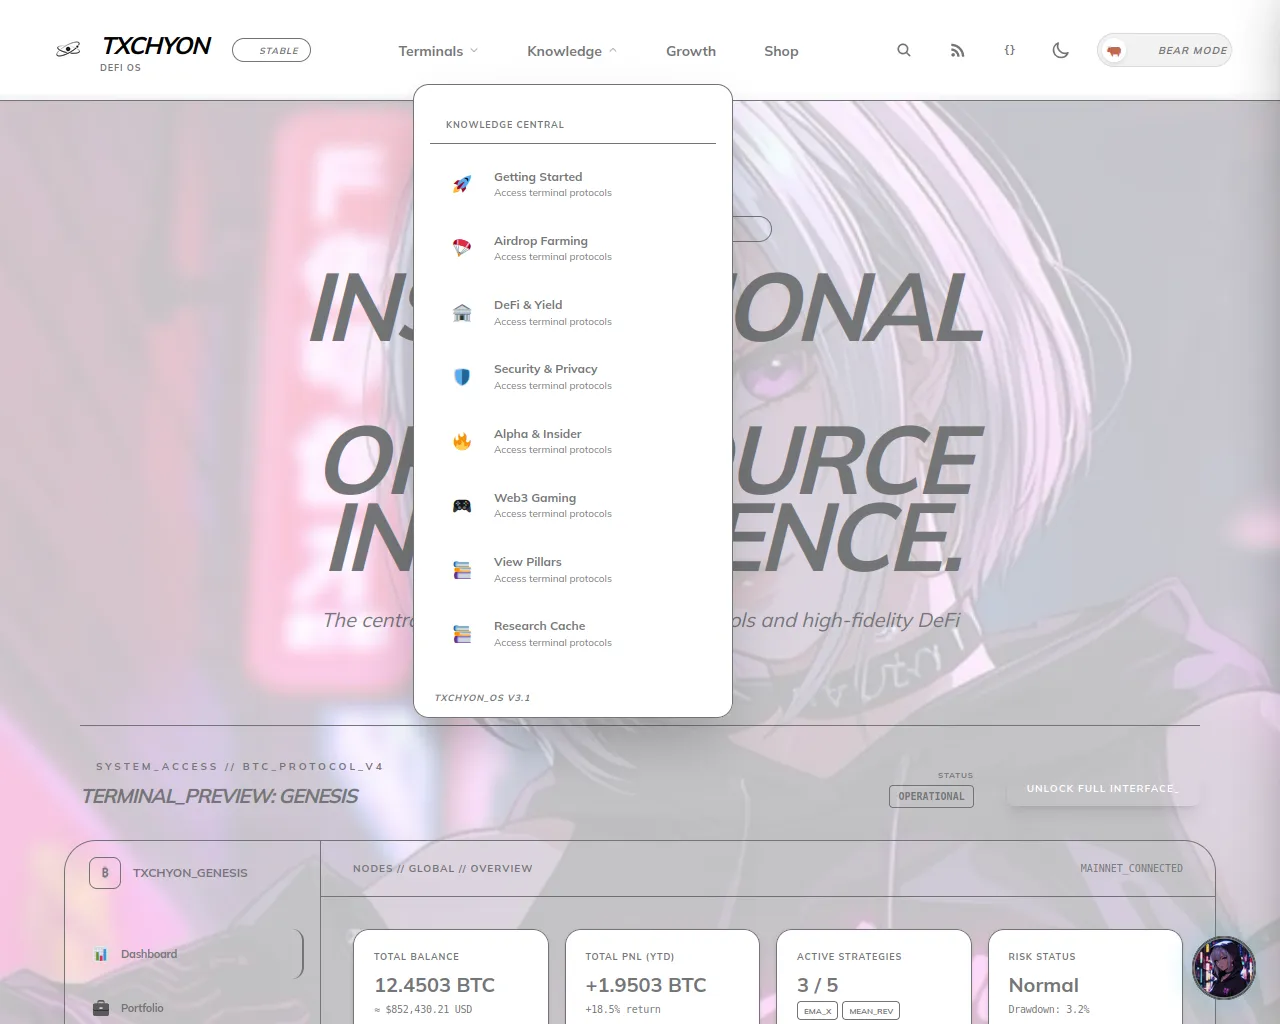1280x1024 pixels.
Task: Click the Total PNL +1.9503 BTC value
Action: pyautogui.click(x=646, y=985)
